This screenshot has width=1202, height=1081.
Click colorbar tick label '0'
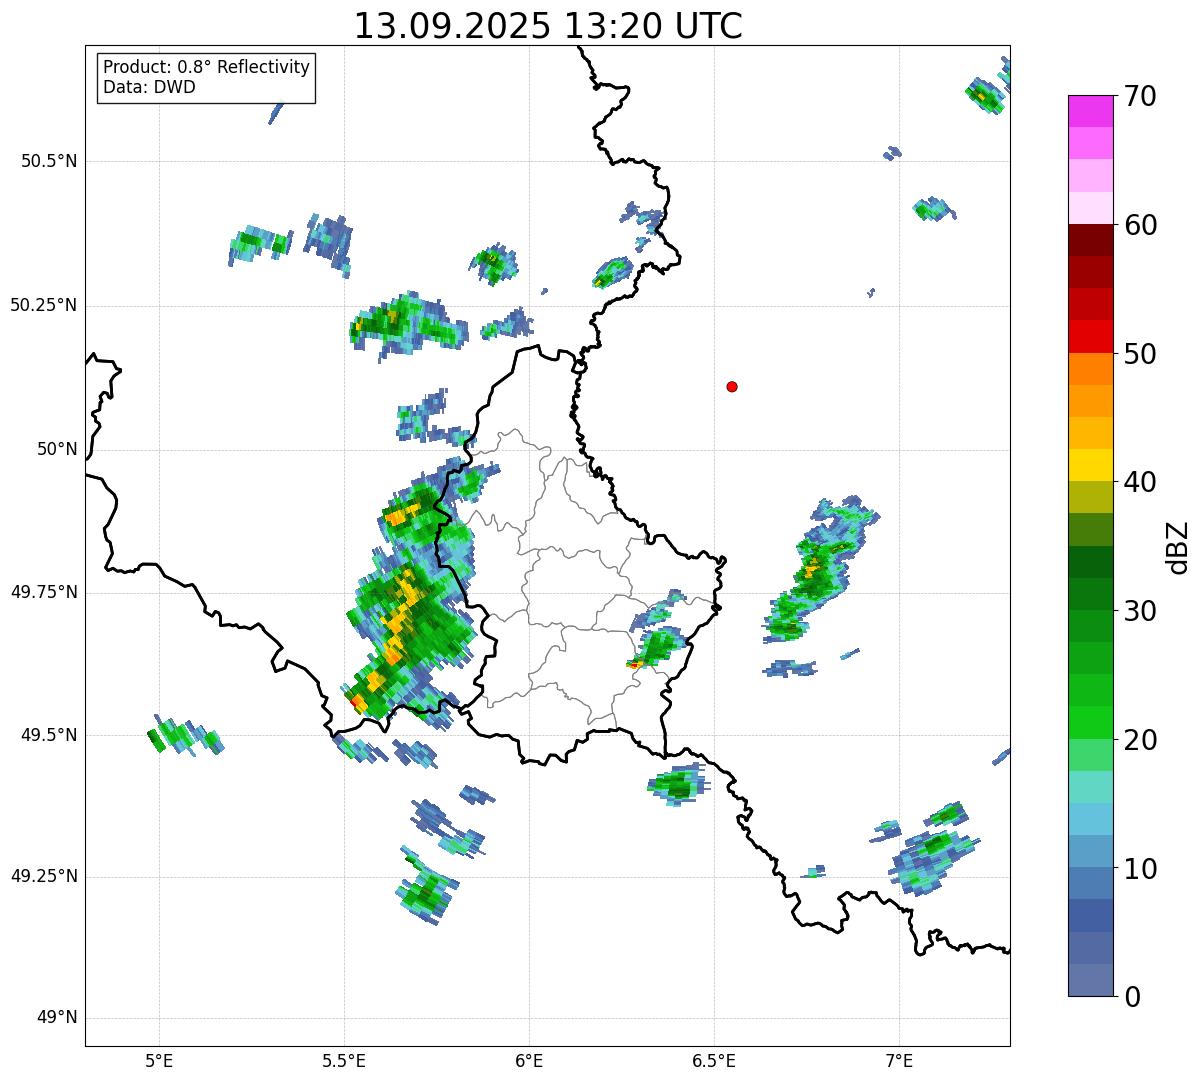click(x=1133, y=997)
